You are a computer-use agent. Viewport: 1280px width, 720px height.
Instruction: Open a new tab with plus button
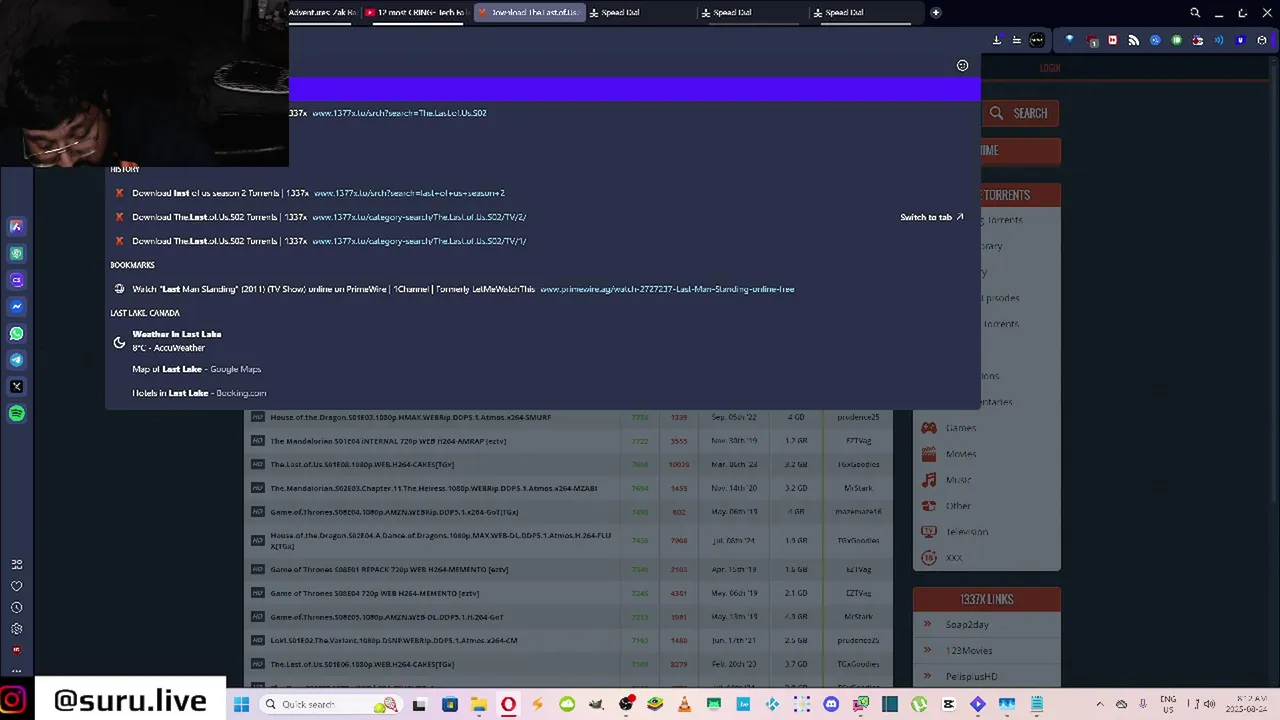coord(936,13)
